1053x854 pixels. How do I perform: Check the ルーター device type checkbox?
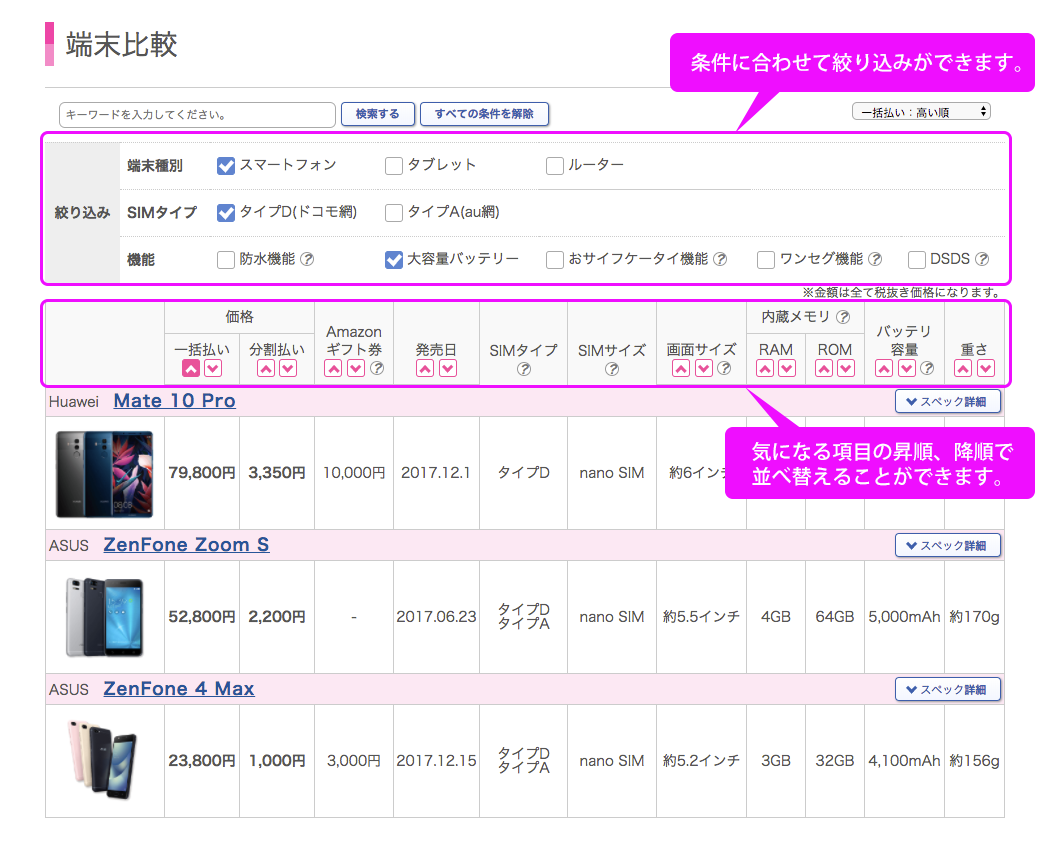click(x=555, y=166)
